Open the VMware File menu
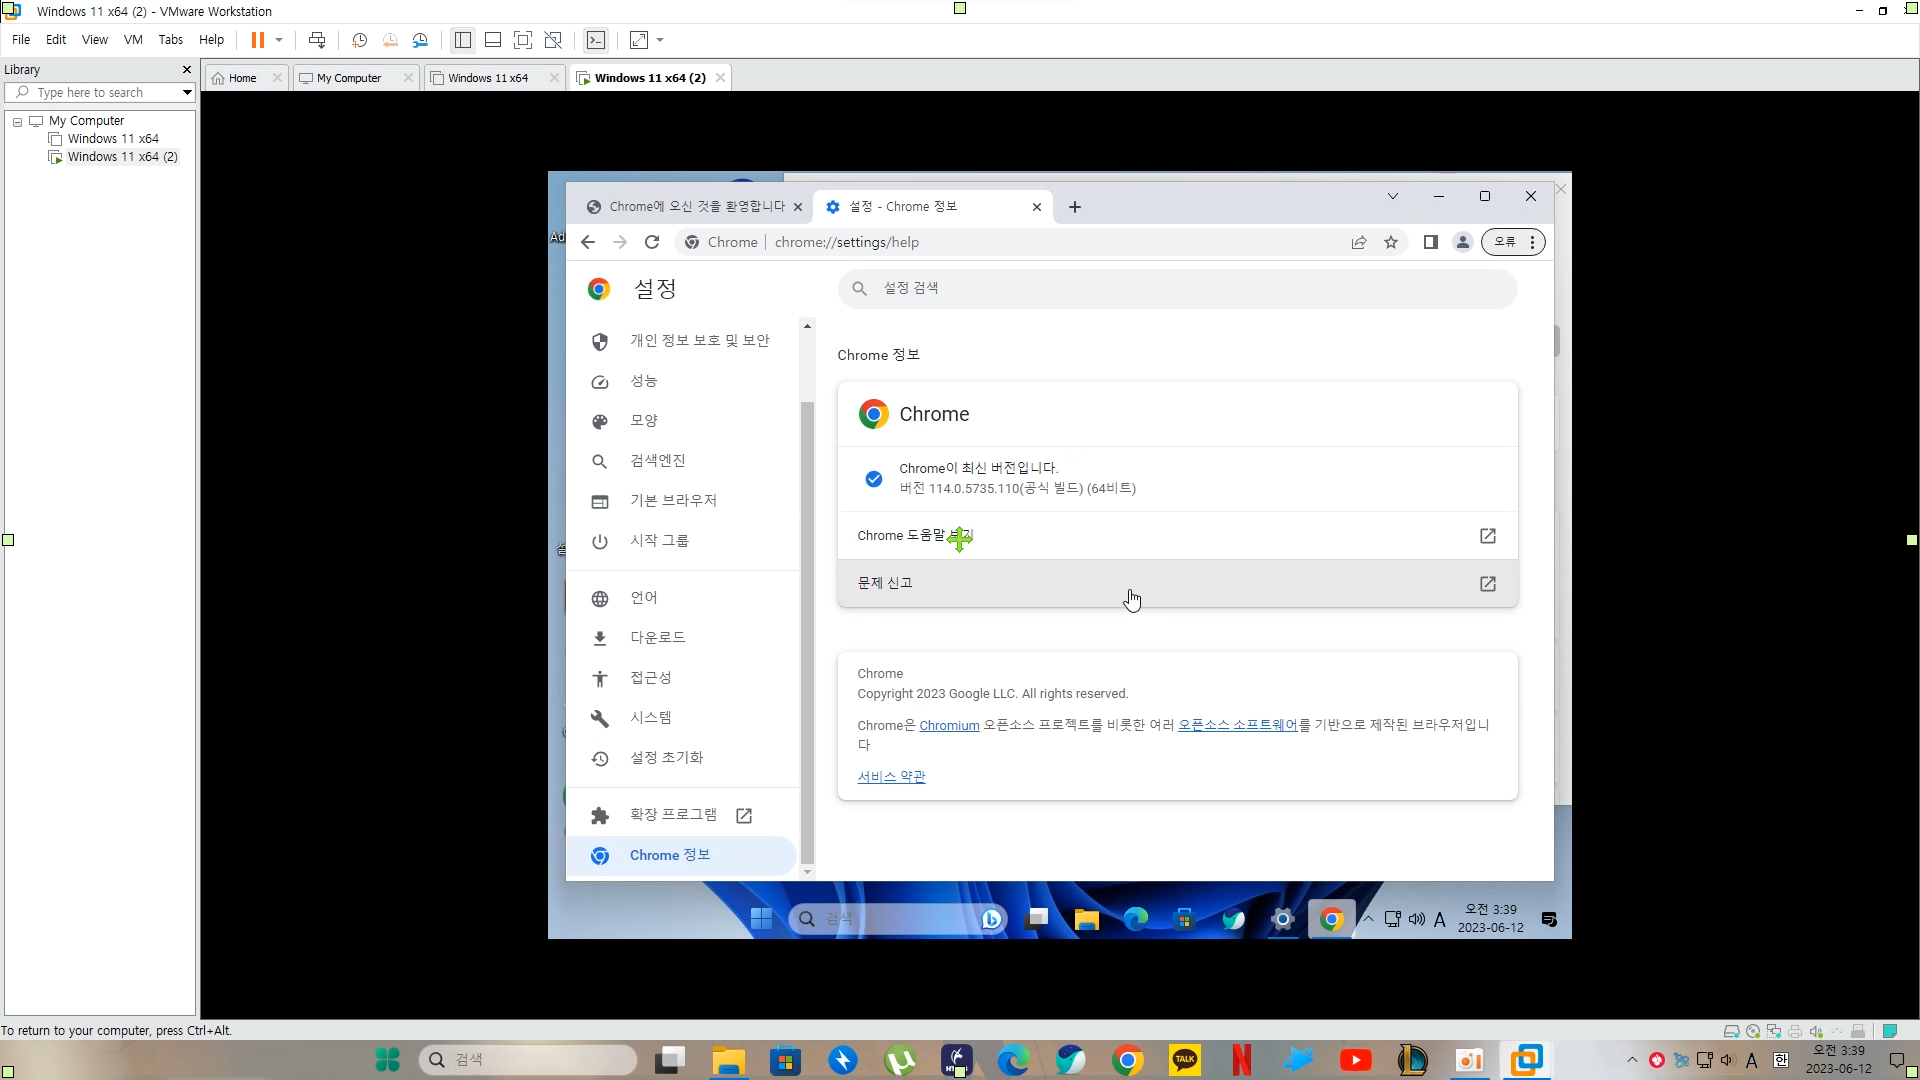Image resolution: width=1920 pixels, height=1080 pixels. [x=21, y=40]
